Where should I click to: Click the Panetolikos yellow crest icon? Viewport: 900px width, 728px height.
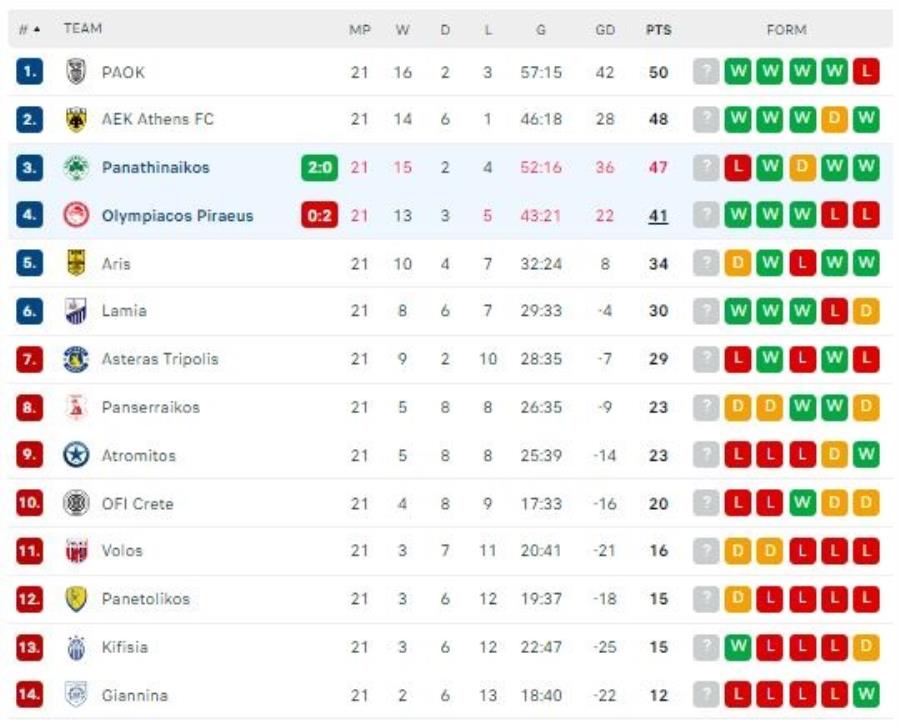76,599
